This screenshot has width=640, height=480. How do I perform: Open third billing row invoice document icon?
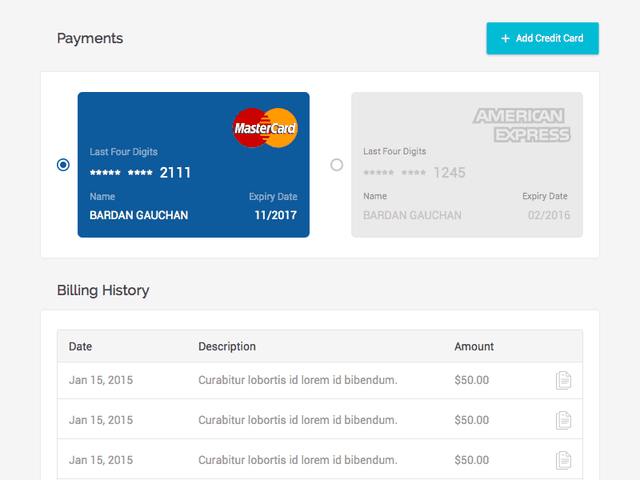point(564,460)
